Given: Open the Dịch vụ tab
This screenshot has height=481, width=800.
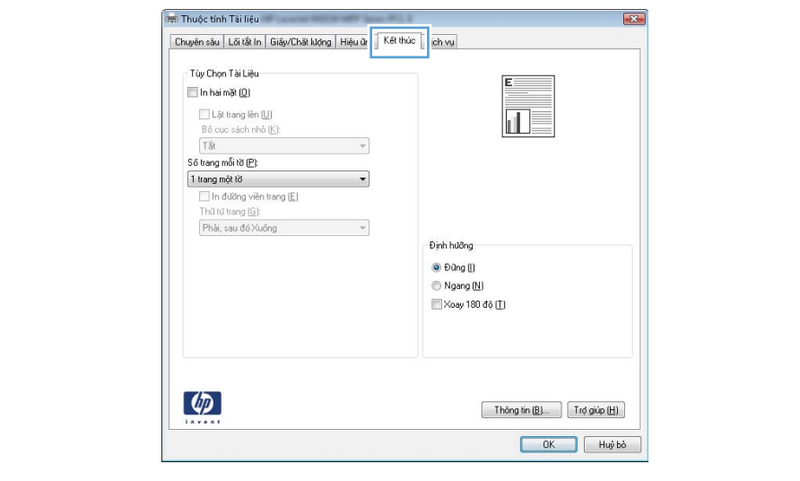Looking at the screenshot, I should (442, 42).
